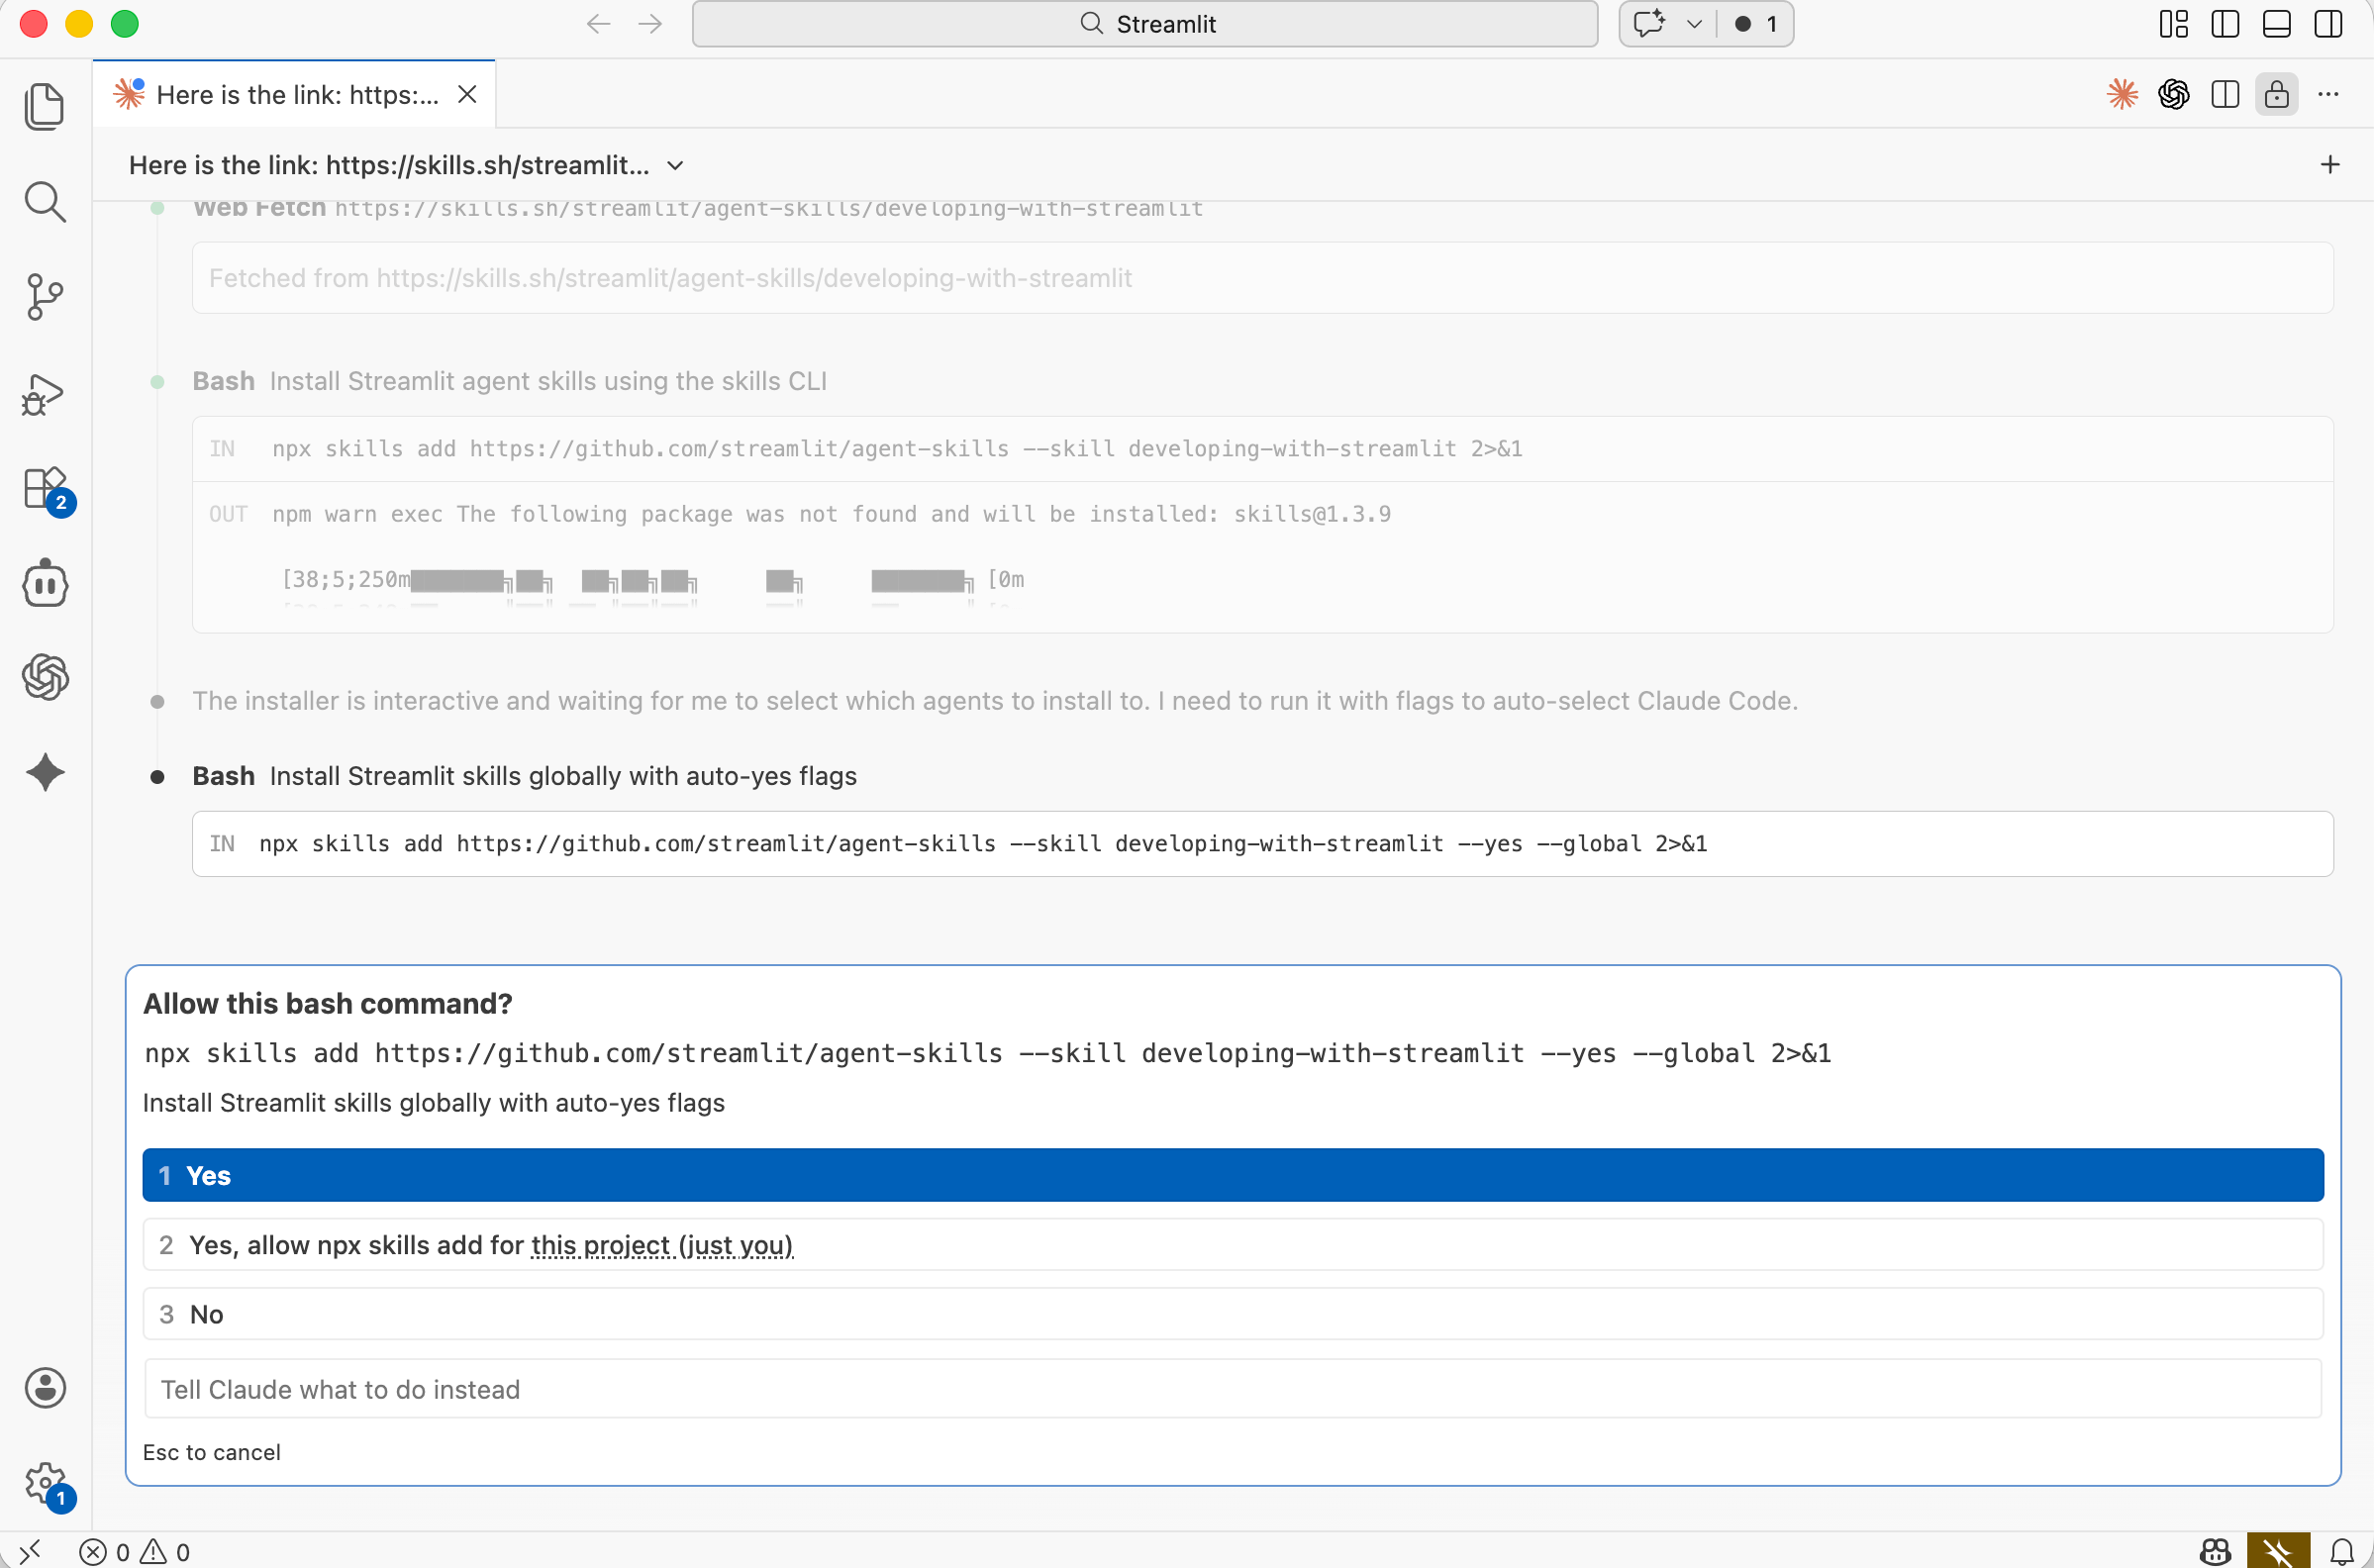Open the Manage gear settings icon

click(x=45, y=1484)
